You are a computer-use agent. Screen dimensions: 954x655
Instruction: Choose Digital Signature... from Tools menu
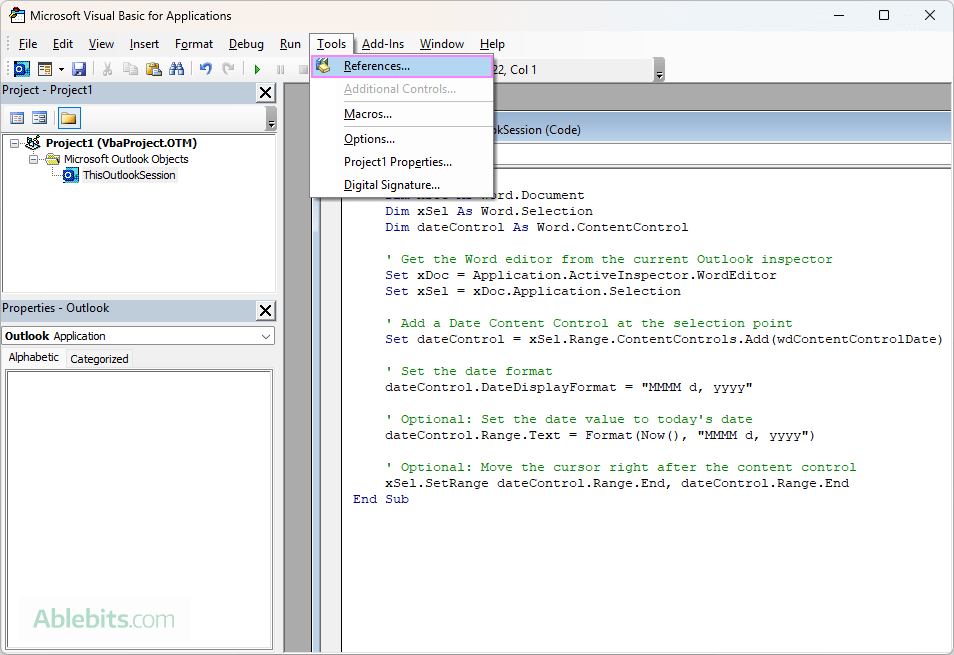(x=402, y=185)
